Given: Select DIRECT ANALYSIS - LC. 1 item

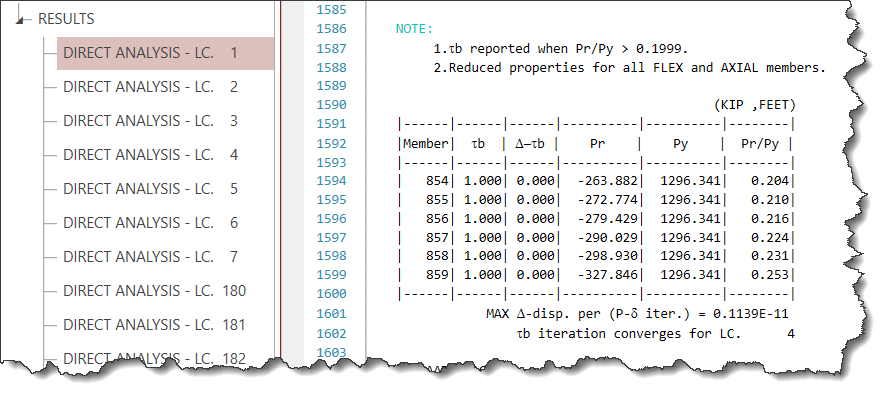Looking at the screenshot, I should tap(165, 53).
